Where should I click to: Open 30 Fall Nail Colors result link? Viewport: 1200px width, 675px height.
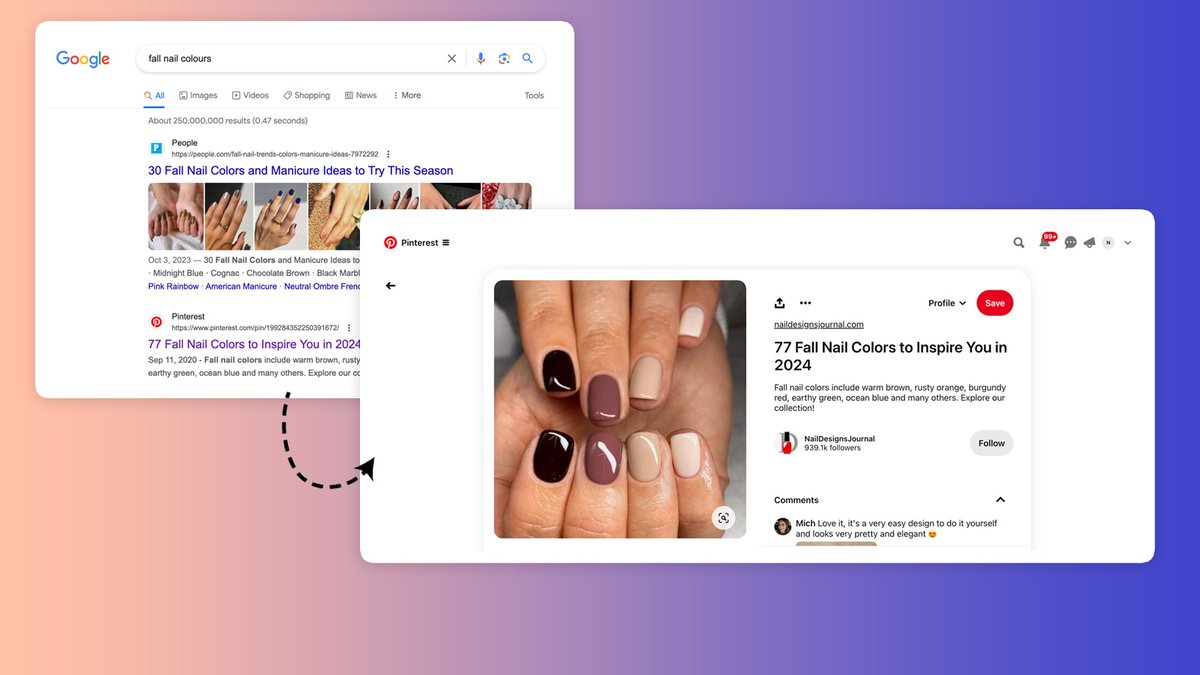pyautogui.click(x=301, y=171)
